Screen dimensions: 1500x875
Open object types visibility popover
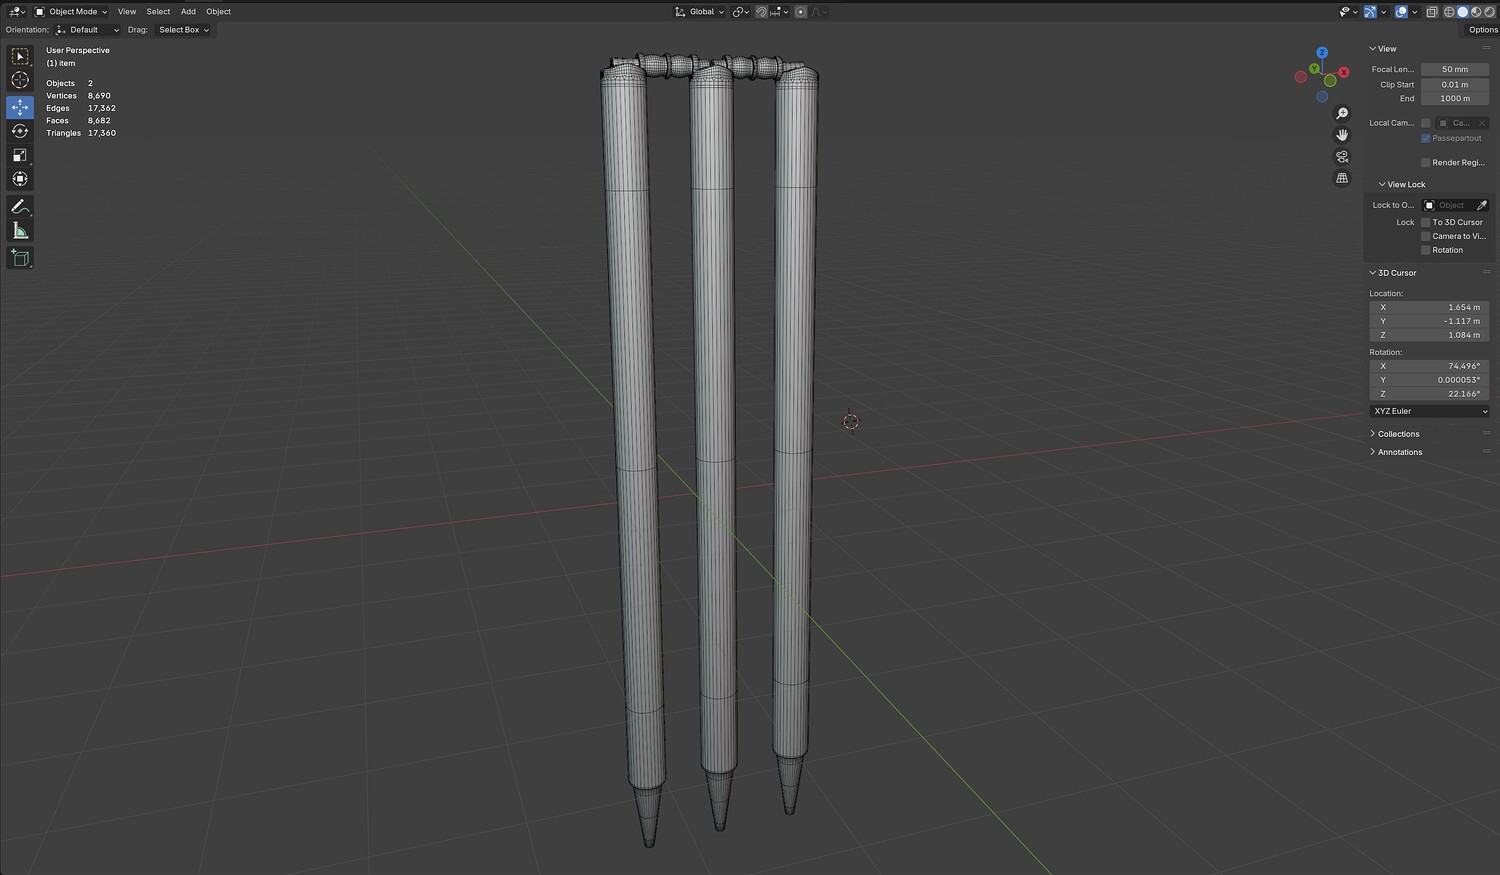pyautogui.click(x=1347, y=12)
